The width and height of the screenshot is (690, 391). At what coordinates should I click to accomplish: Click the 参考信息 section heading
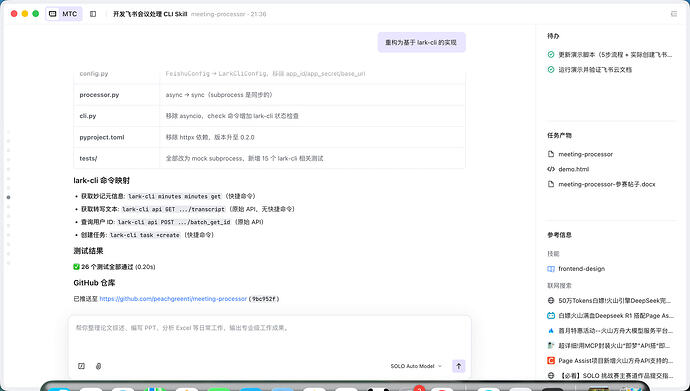click(x=559, y=235)
